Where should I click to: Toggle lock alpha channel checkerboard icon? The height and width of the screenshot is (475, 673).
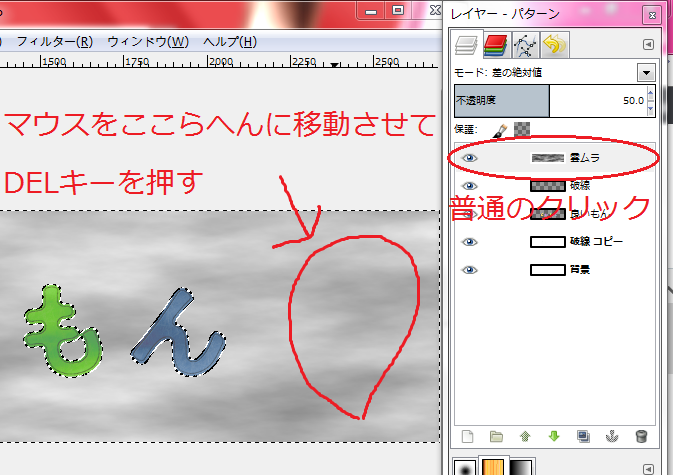coord(522,130)
